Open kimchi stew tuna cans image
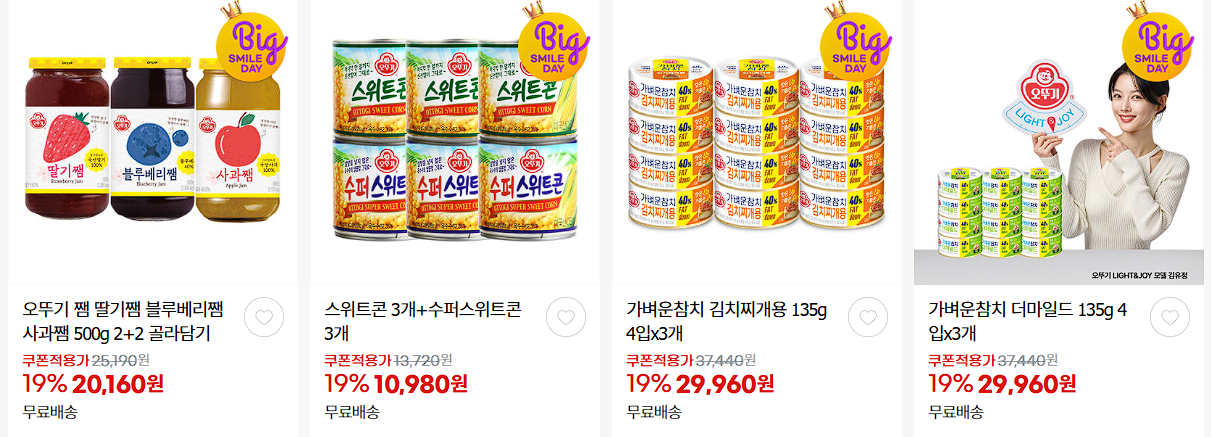 756,142
